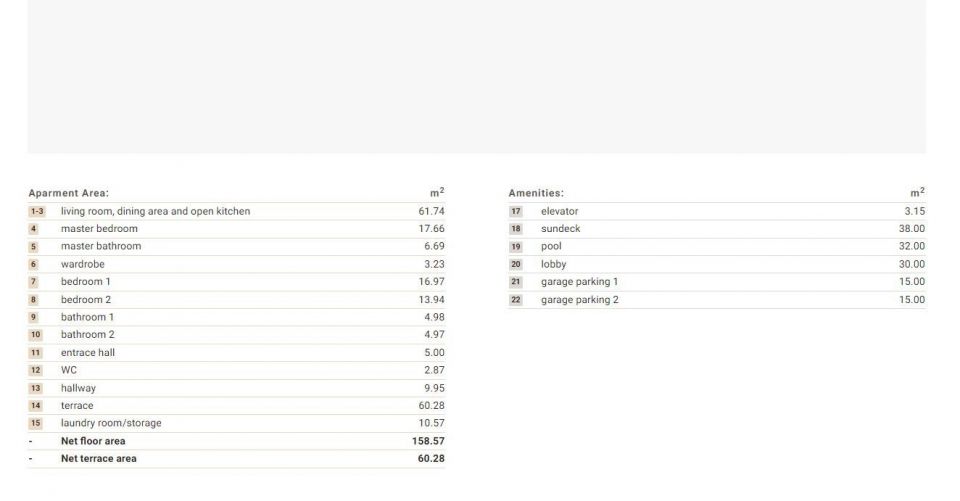Viewport: 960px width, 501px height.
Task: Click the 1-3 room number badge
Action: point(36,211)
